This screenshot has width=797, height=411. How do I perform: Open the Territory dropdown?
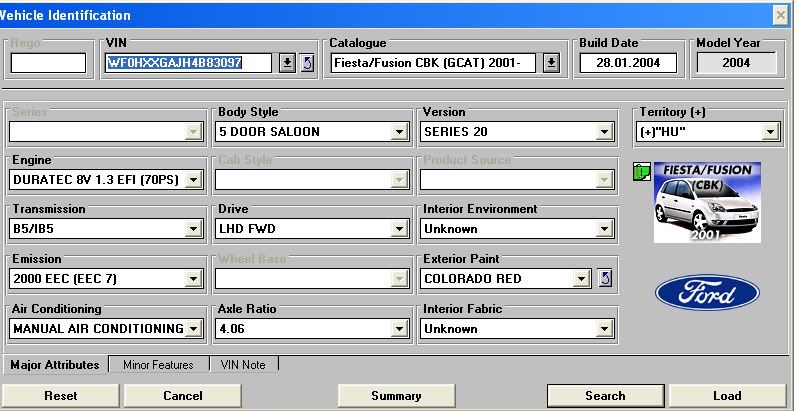click(x=769, y=131)
